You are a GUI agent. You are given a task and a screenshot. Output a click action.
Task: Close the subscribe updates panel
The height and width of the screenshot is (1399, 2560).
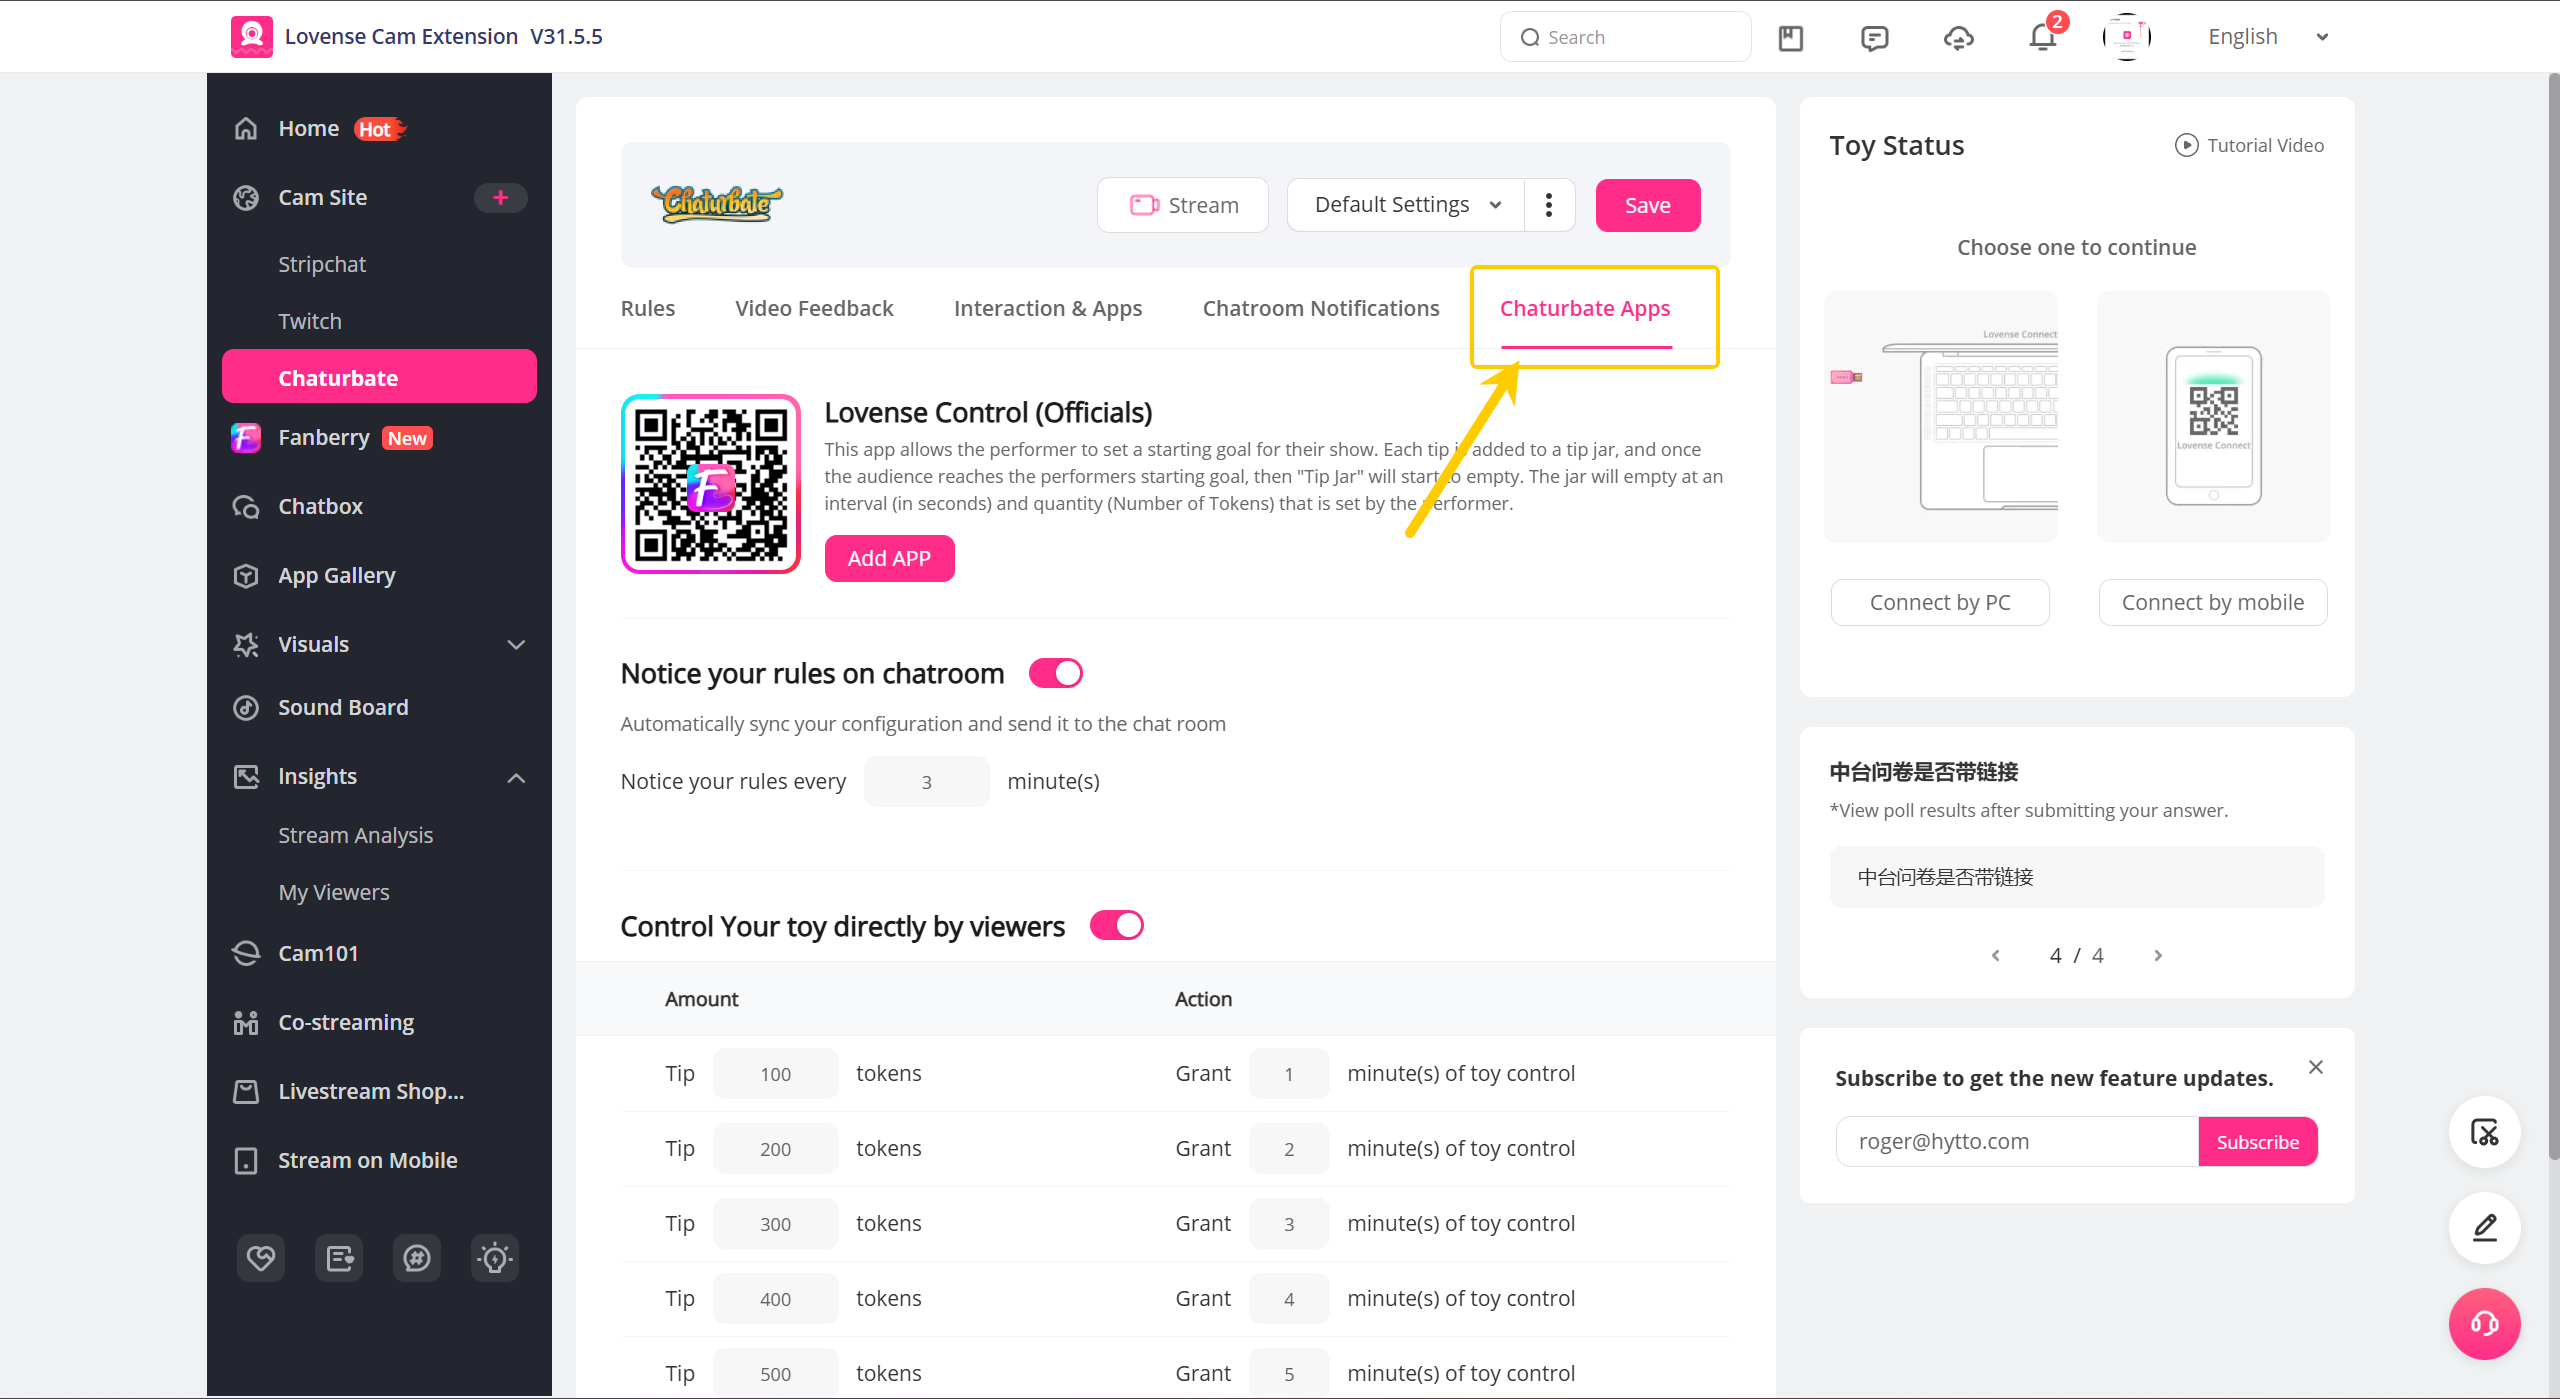pyautogui.click(x=2316, y=1067)
